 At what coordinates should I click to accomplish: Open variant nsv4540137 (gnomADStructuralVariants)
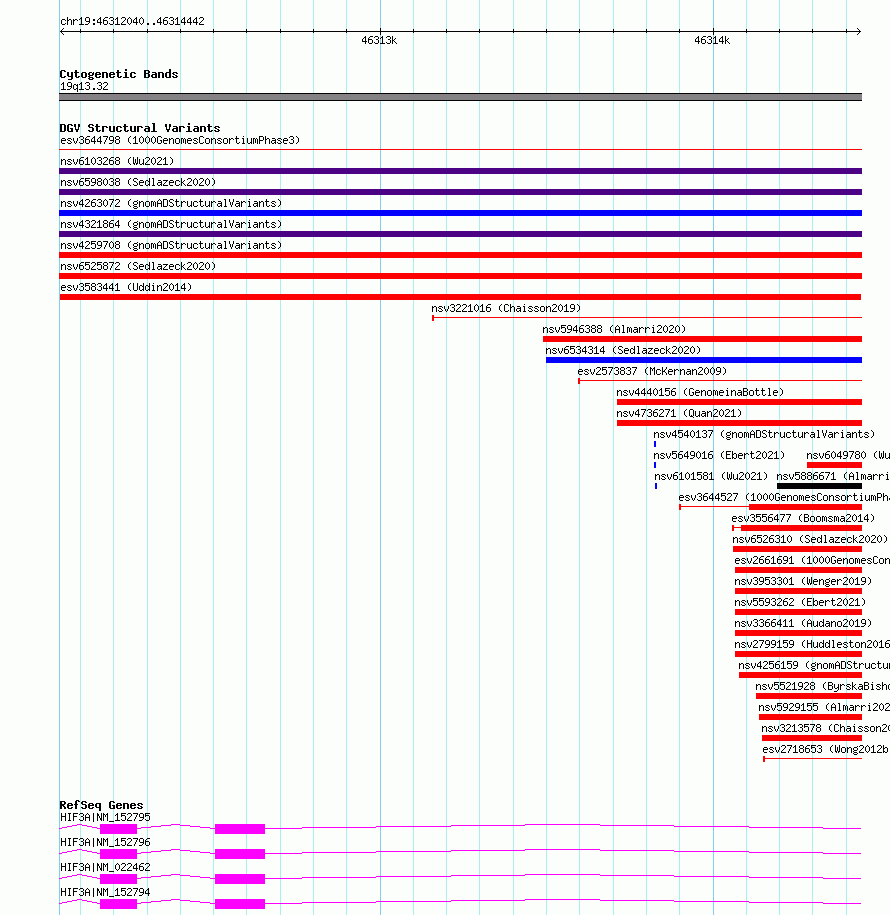point(764,435)
